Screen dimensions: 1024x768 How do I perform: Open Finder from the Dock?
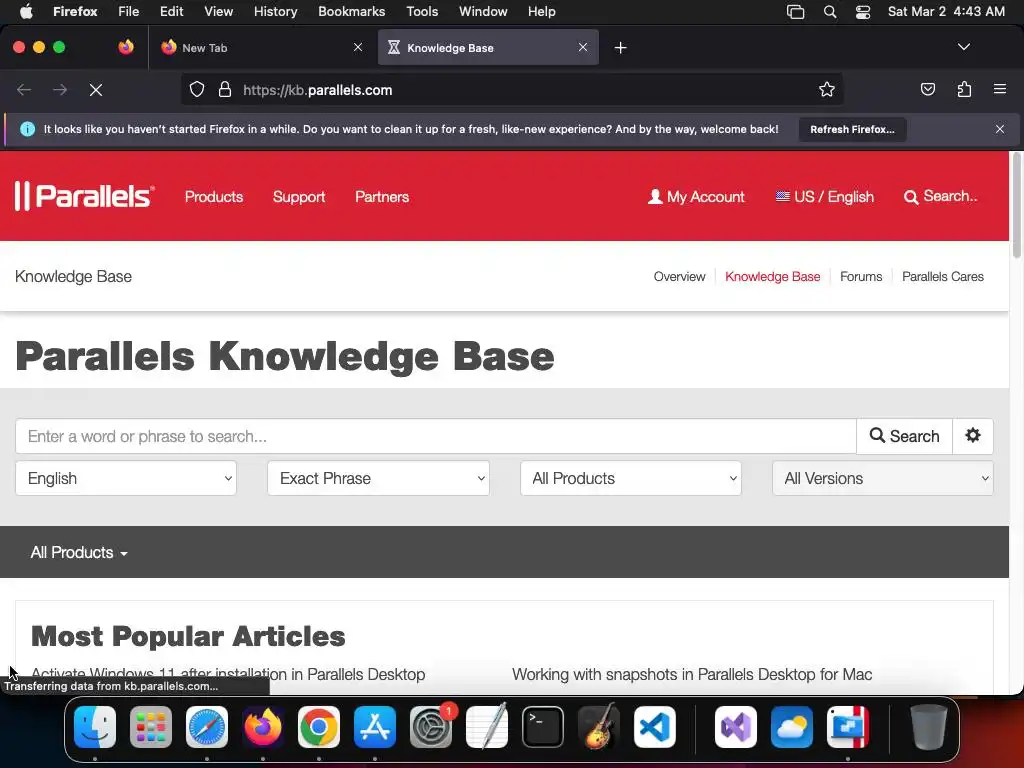[95, 727]
